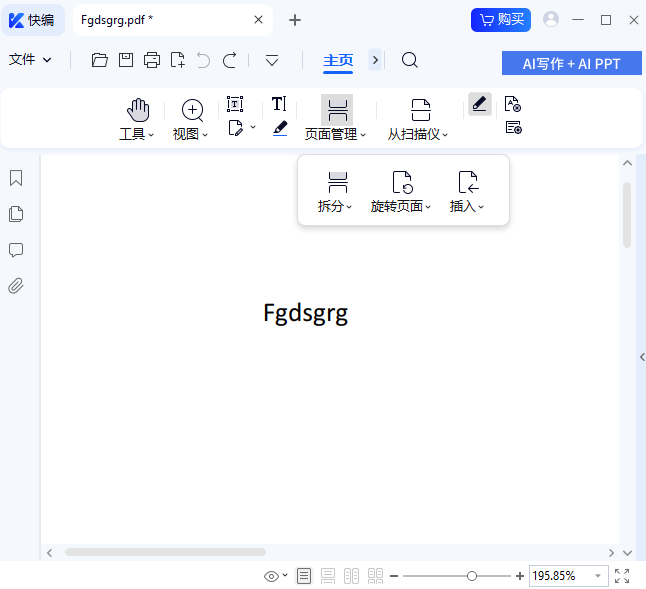Open the zoom percentage dropdown
Screen dimensions: 646x589
598,576
